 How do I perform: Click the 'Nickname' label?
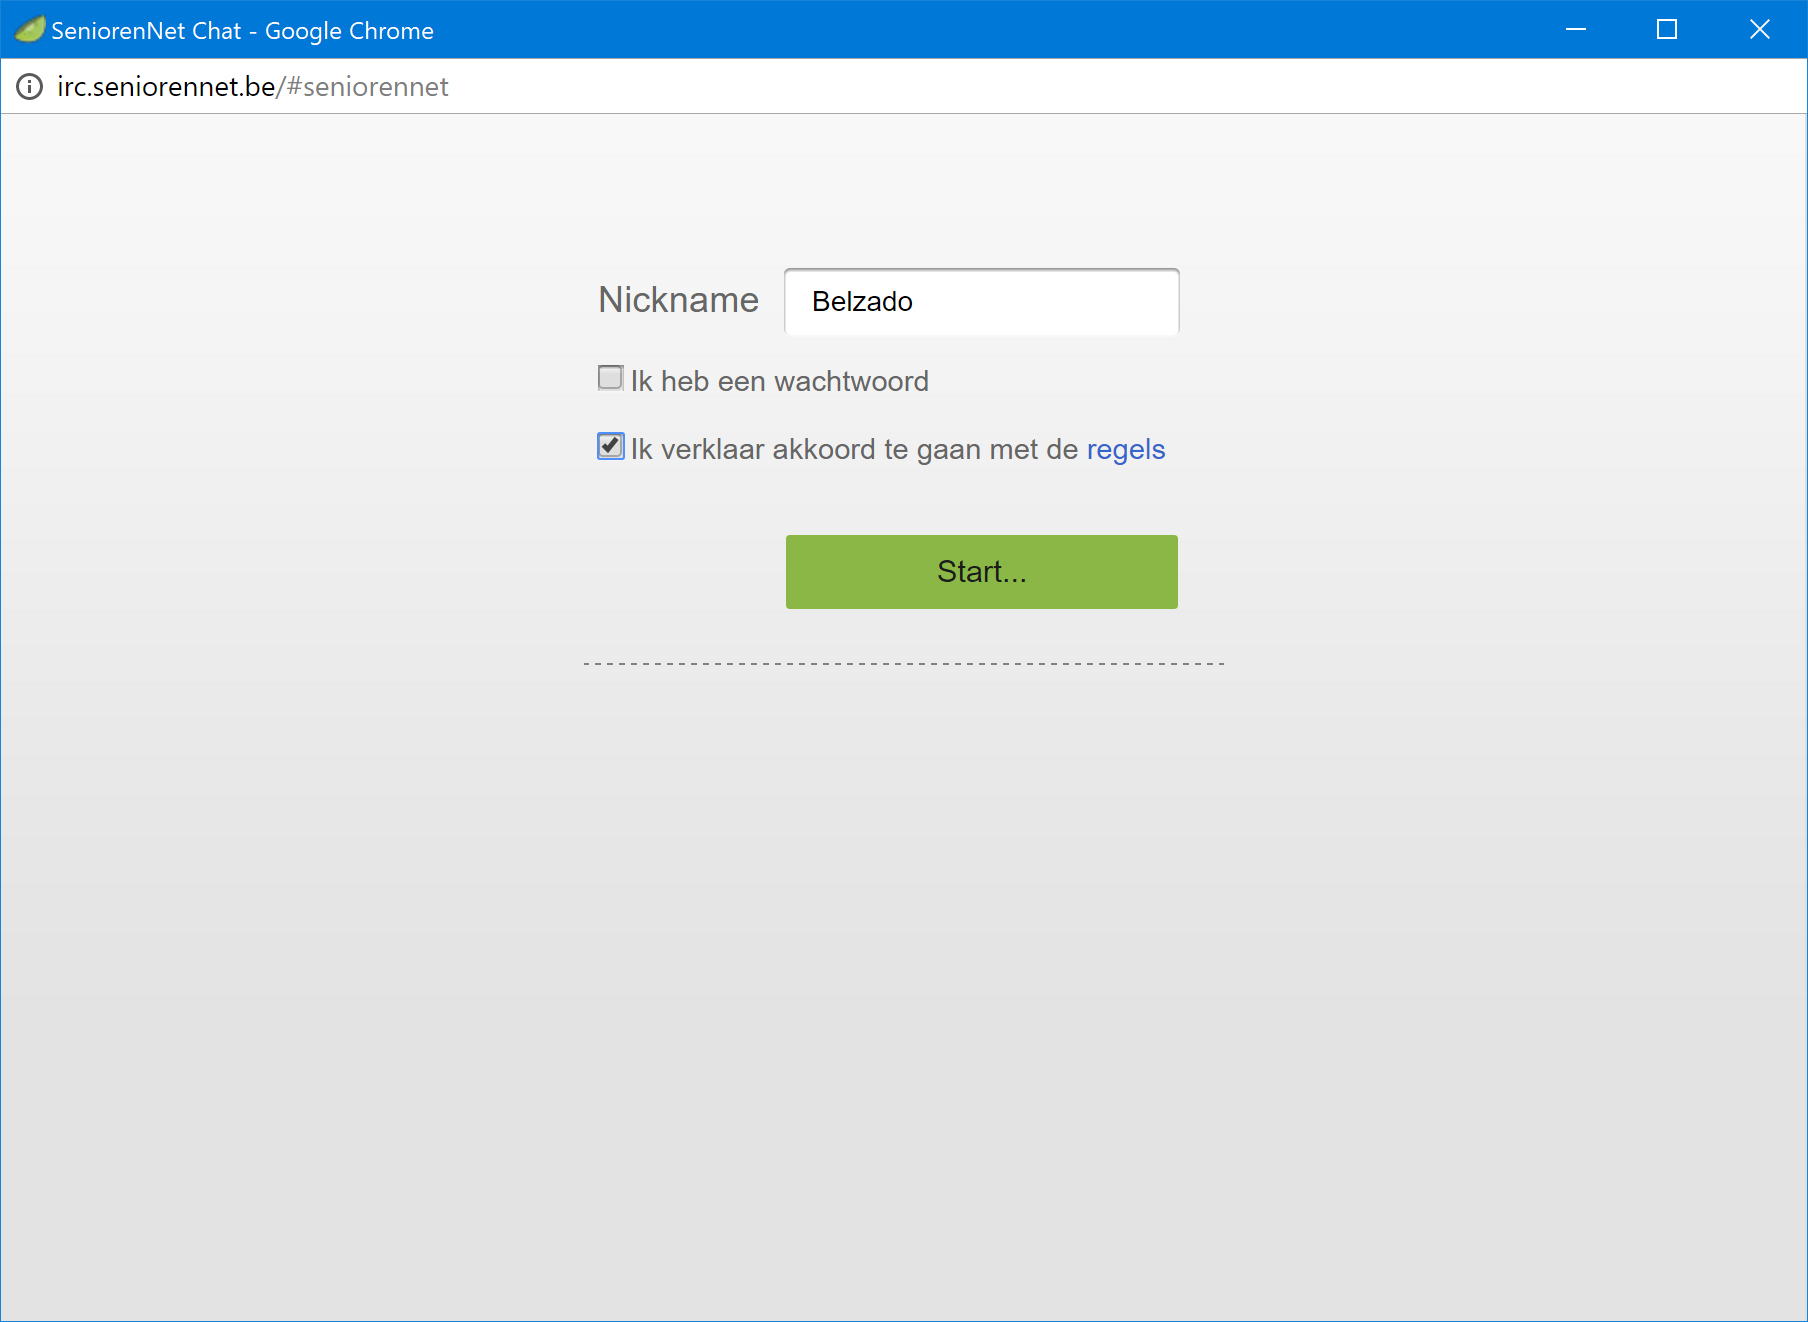(678, 300)
